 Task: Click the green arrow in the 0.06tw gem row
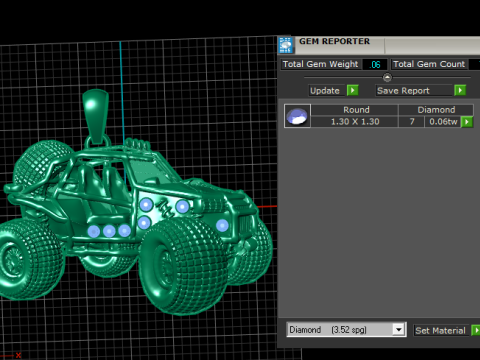point(467,122)
